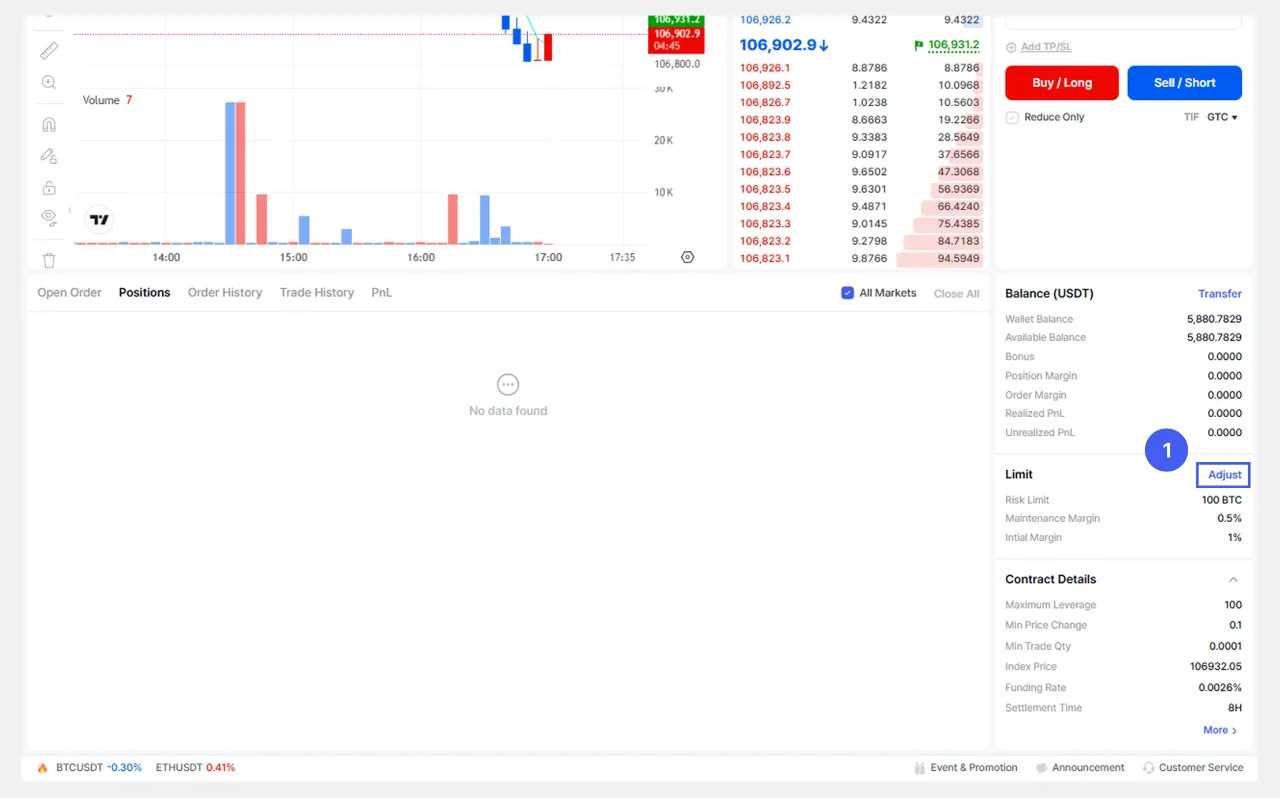Click the pencil lock drawing-mode icon

pyautogui.click(x=48, y=156)
